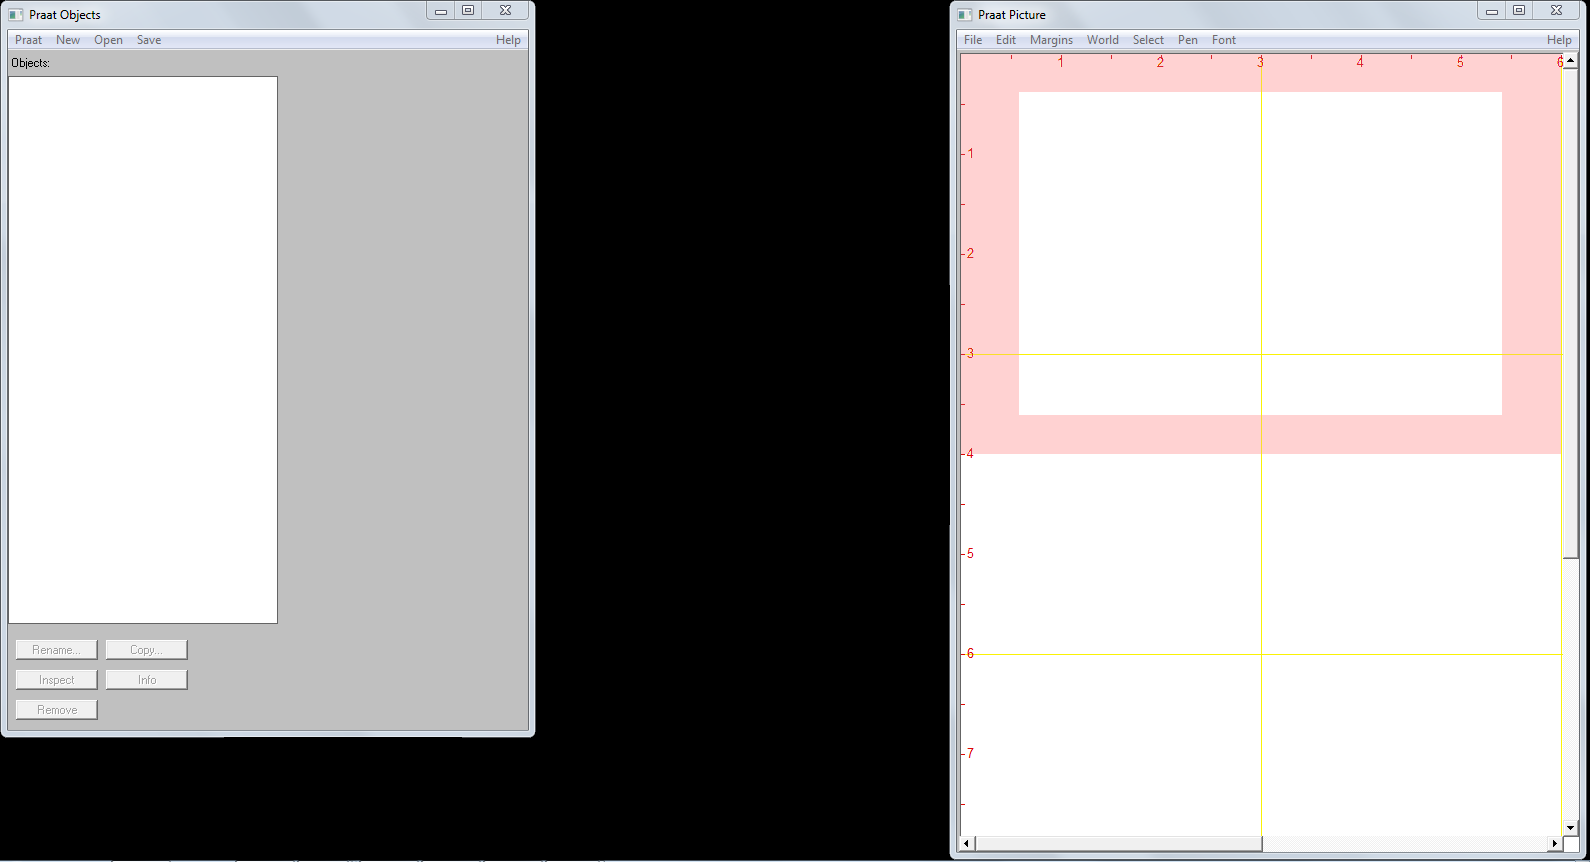This screenshot has width=1590, height=862.
Task: Open the Open menu in Praat Objects
Action: point(108,40)
